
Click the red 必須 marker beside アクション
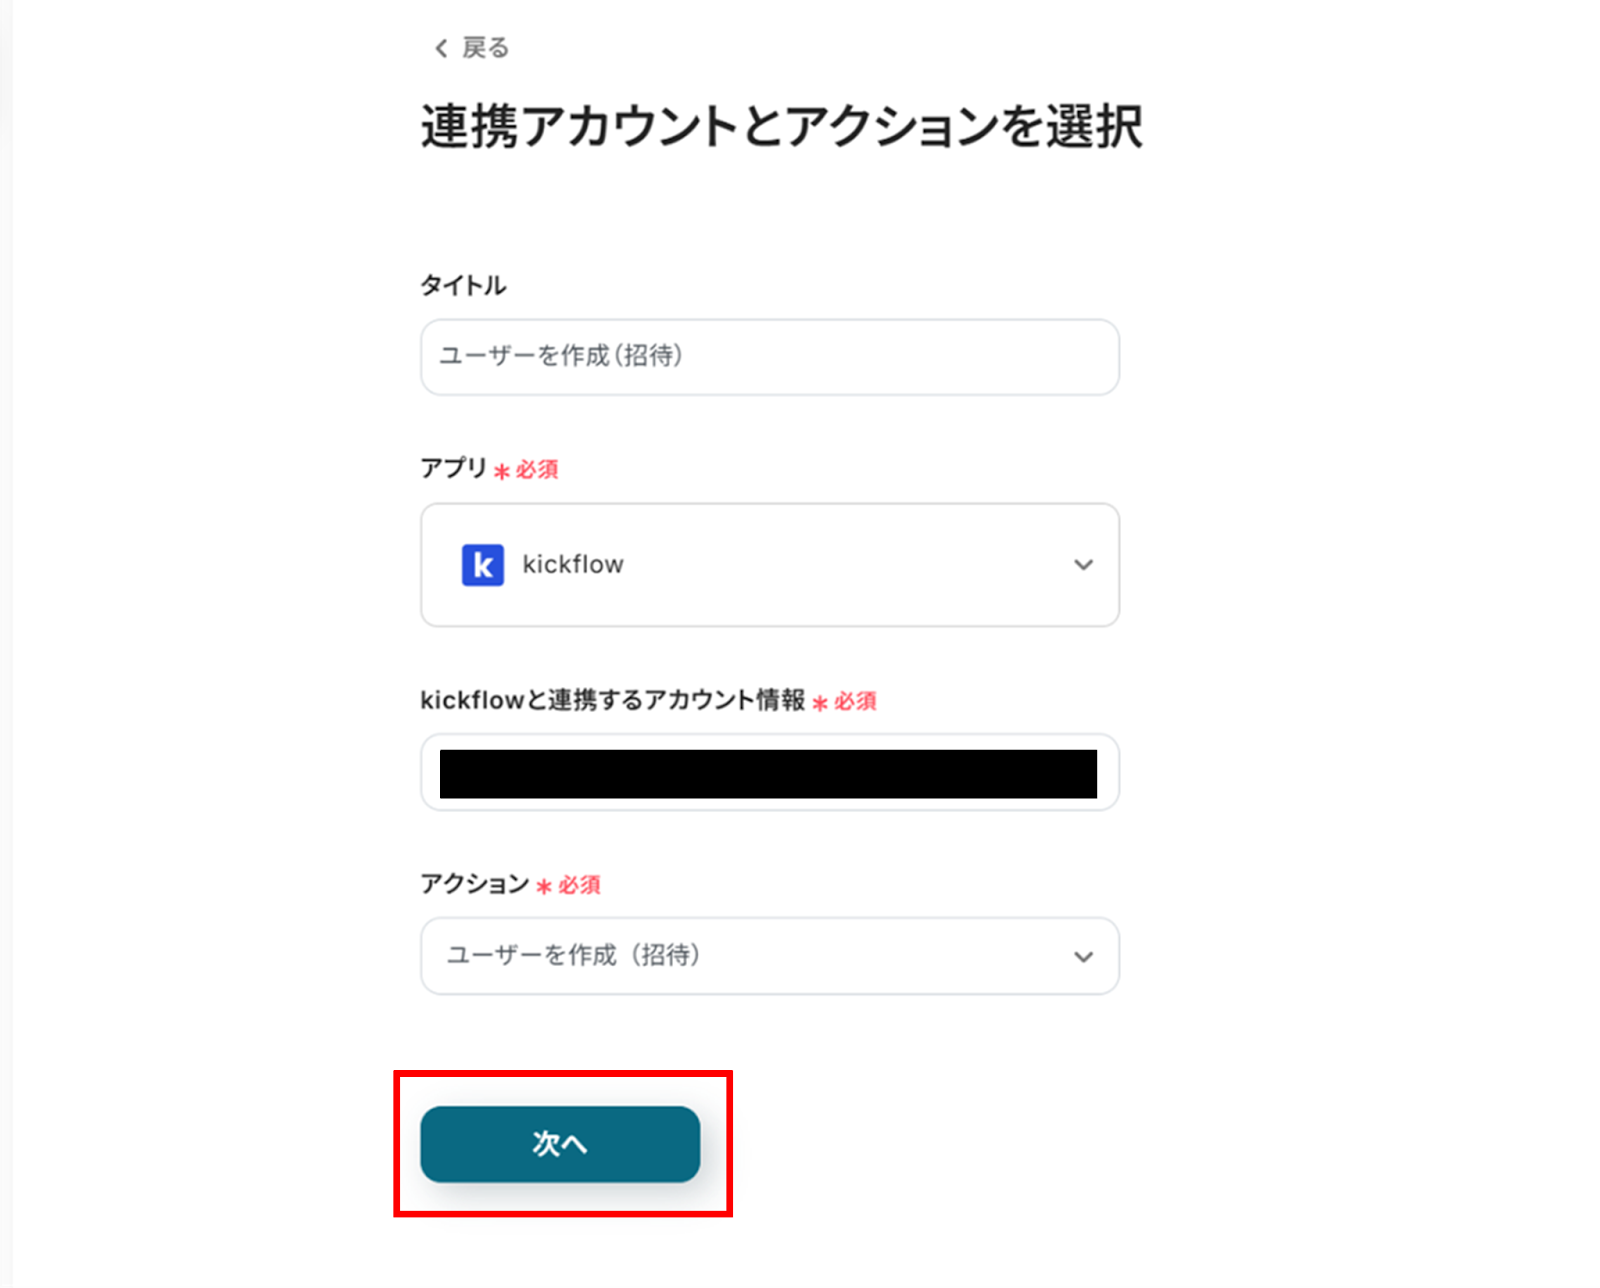click(578, 886)
